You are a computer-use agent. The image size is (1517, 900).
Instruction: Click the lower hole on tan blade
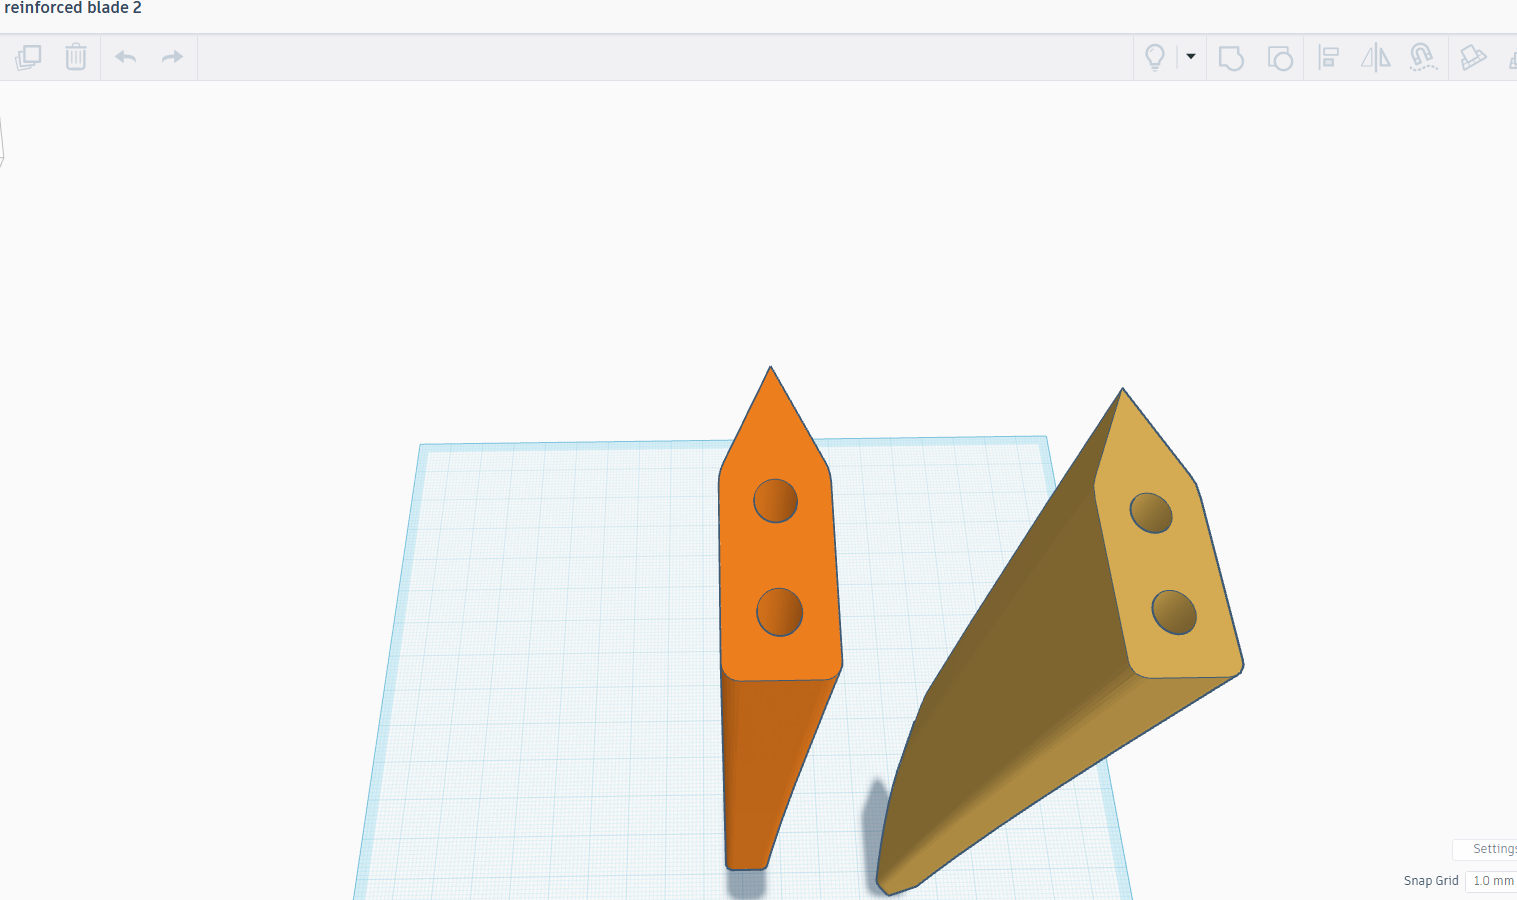pyautogui.click(x=1174, y=612)
